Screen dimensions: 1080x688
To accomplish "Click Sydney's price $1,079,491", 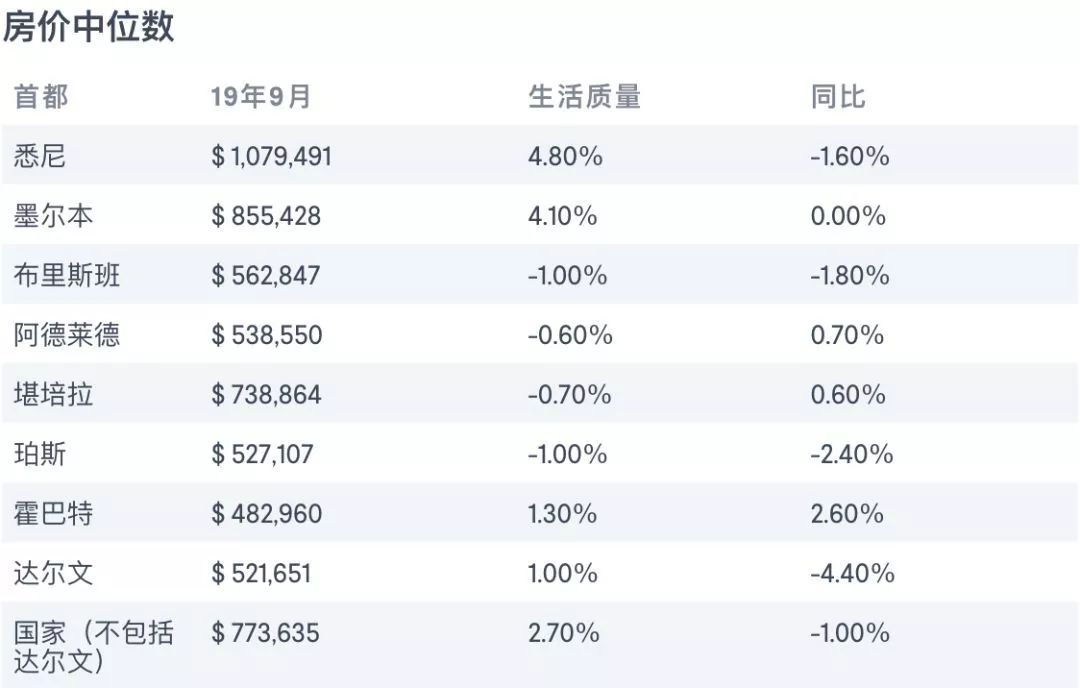I will pyautogui.click(x=271, y=156).
